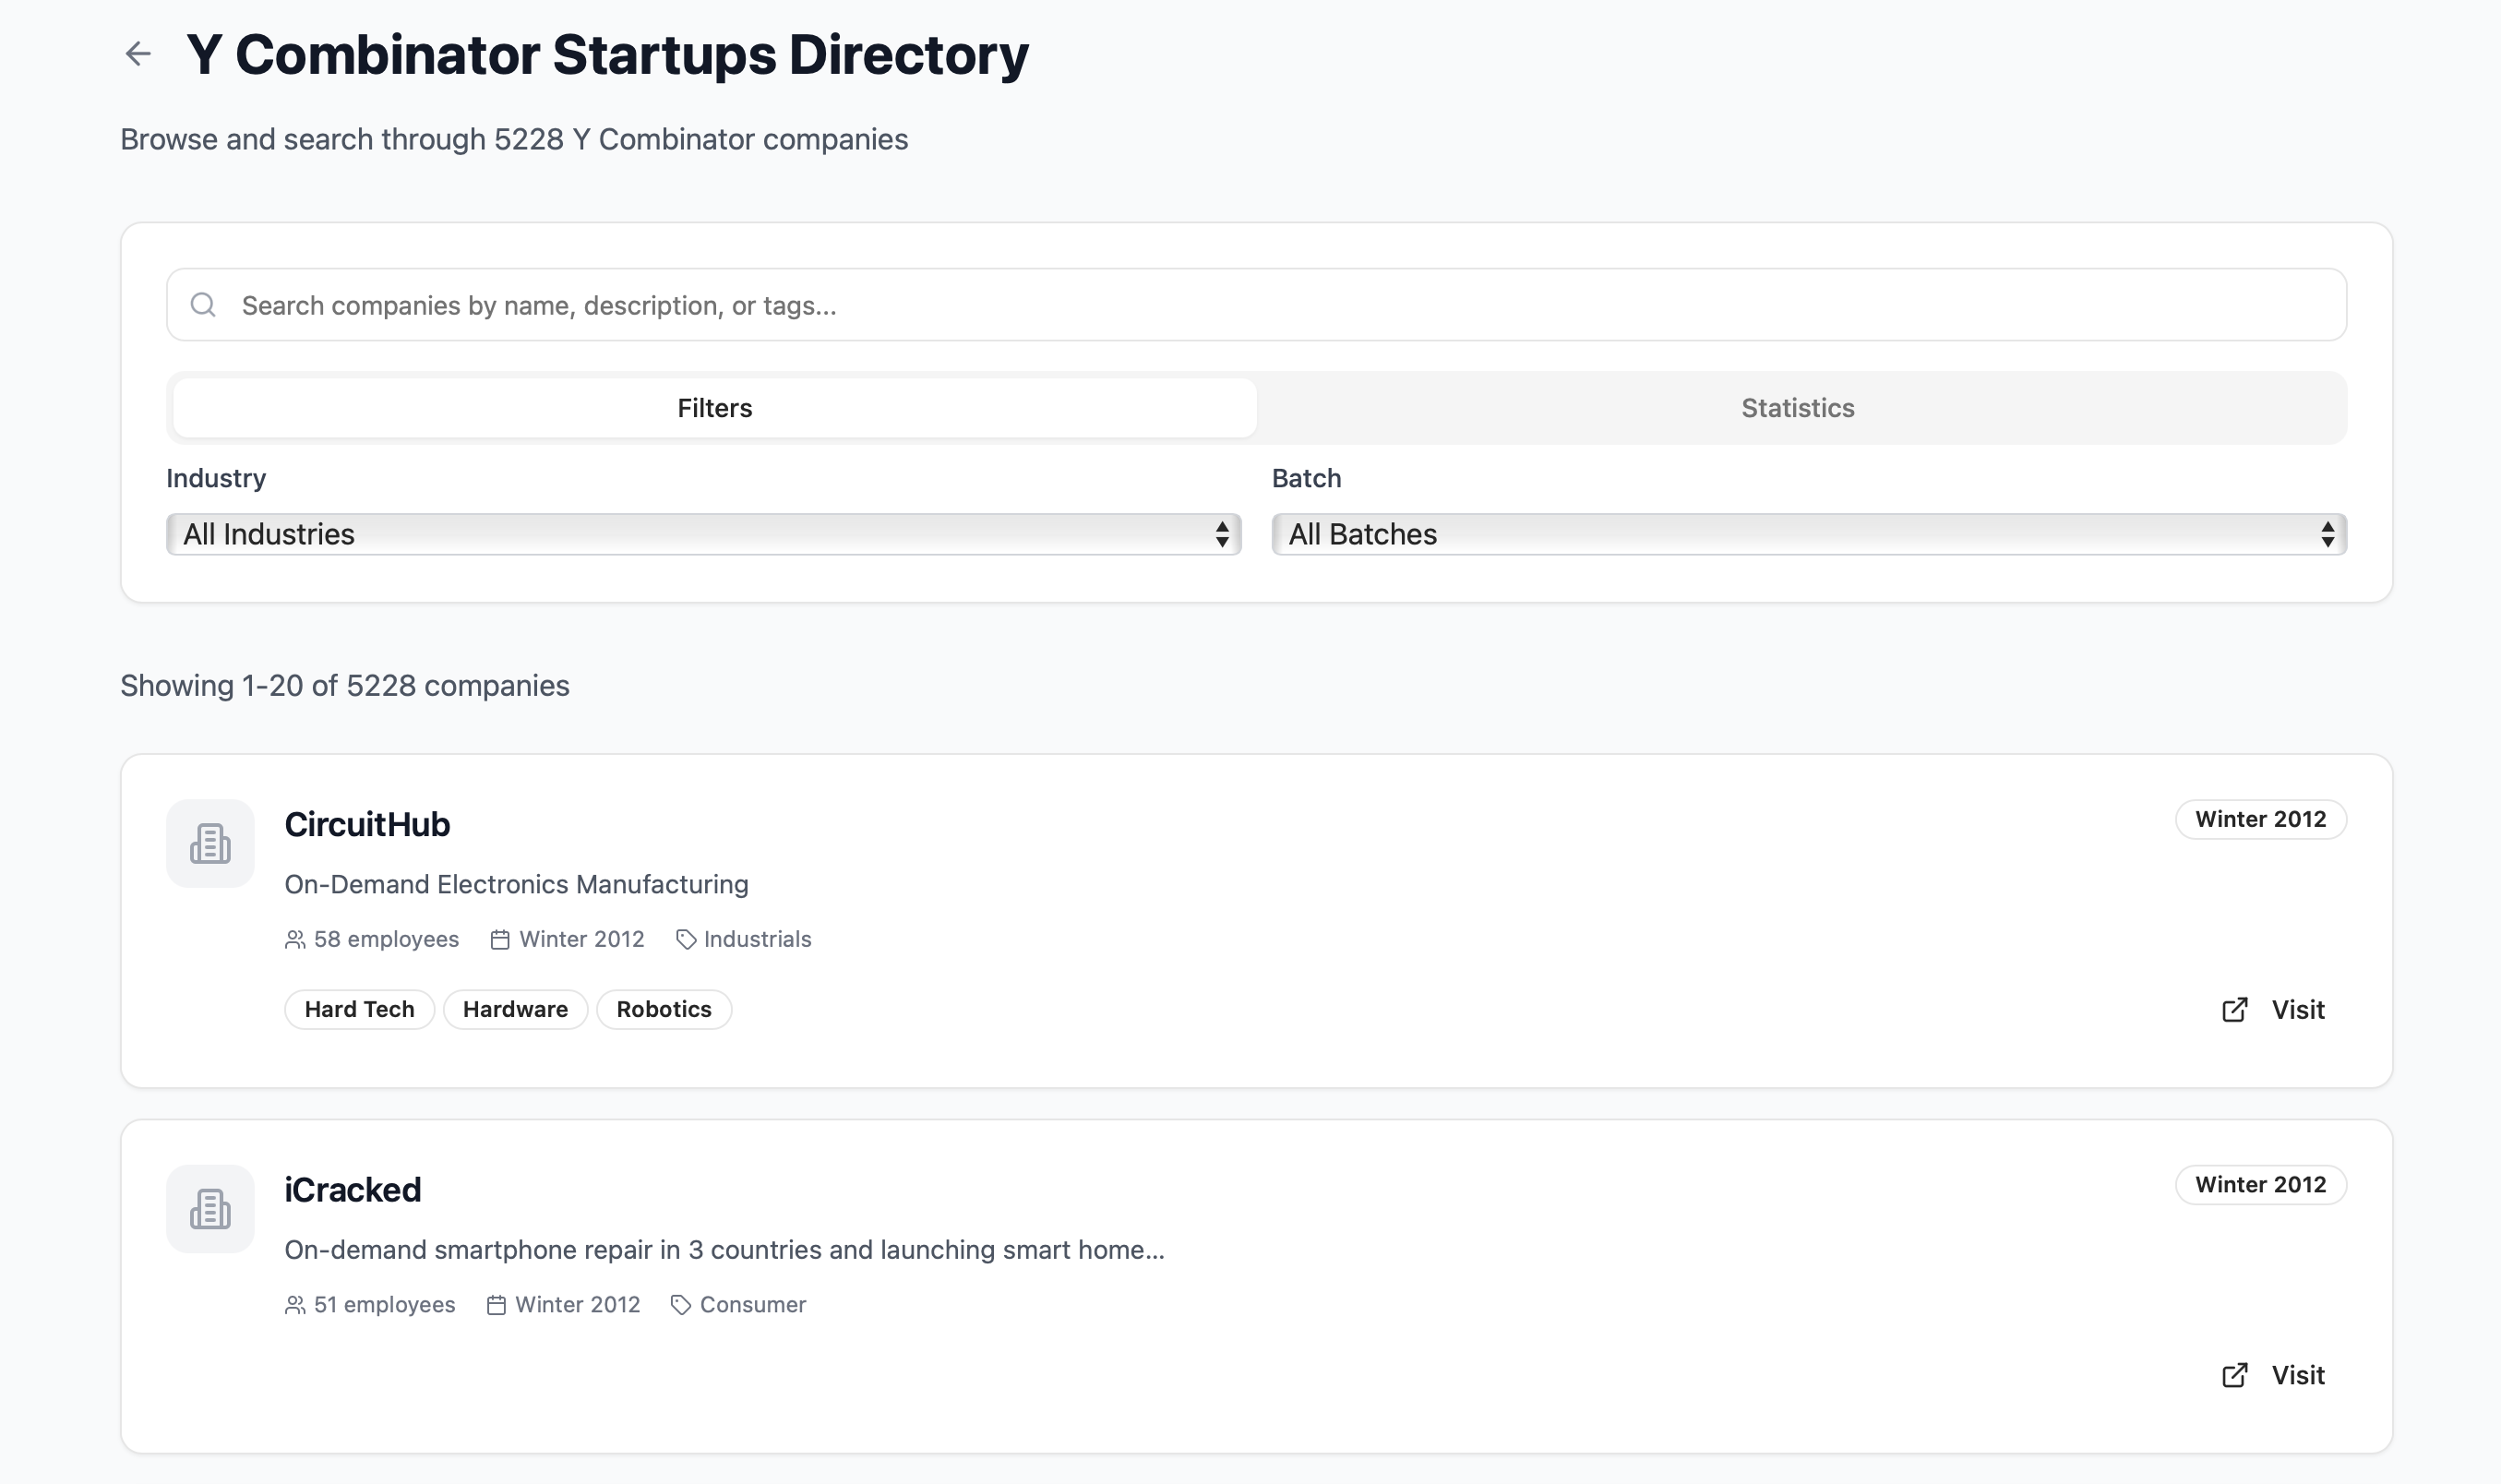Click iCracked building logo icon
This screenshot has width=2501, height=1484.
(x=210, y=1208)
